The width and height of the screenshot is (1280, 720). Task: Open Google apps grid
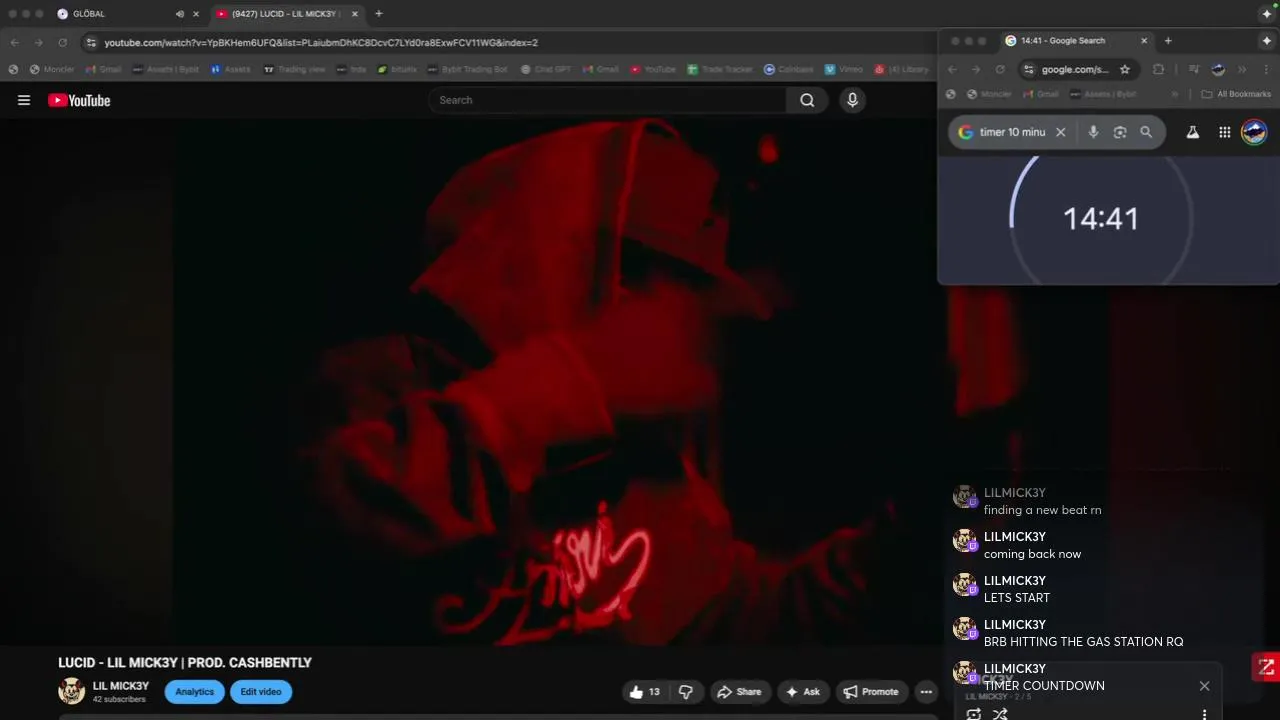click(x=1225, y=132)
